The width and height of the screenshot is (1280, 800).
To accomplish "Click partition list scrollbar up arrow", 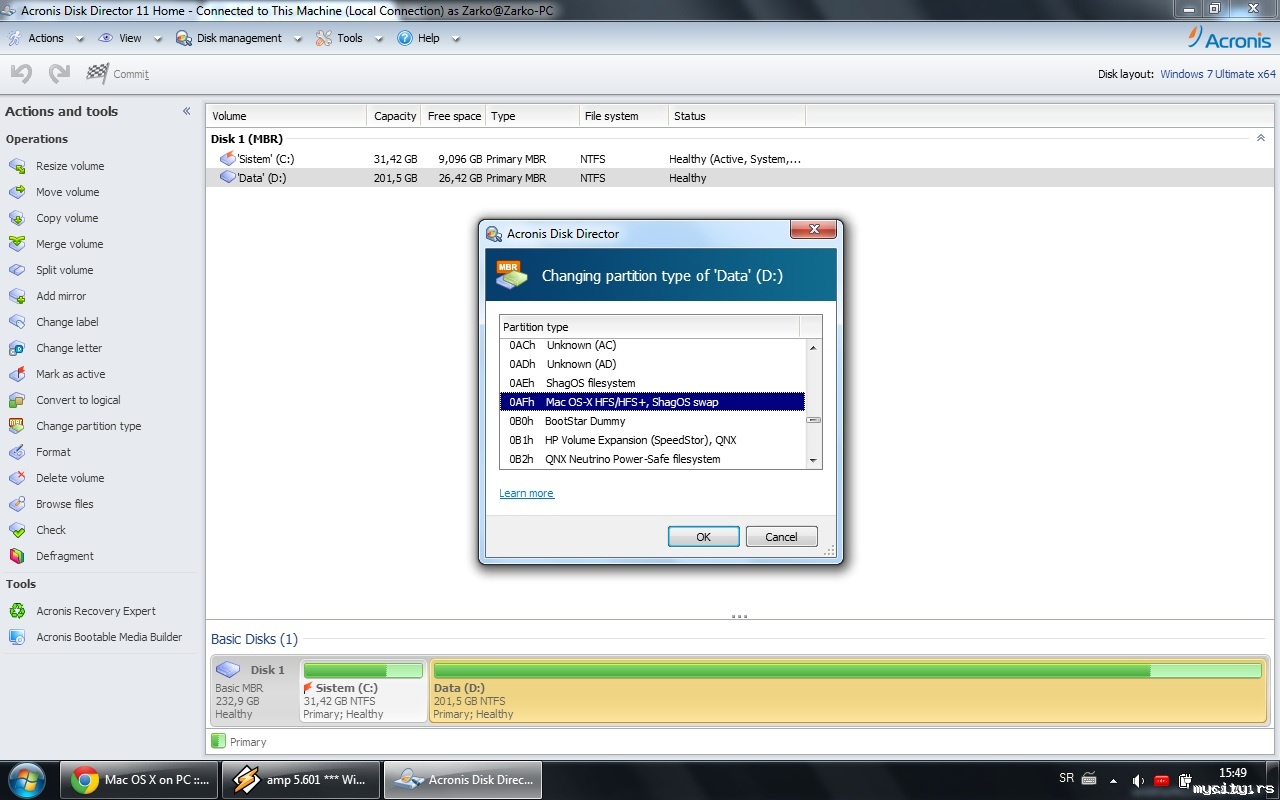I will tap(813, 347).
